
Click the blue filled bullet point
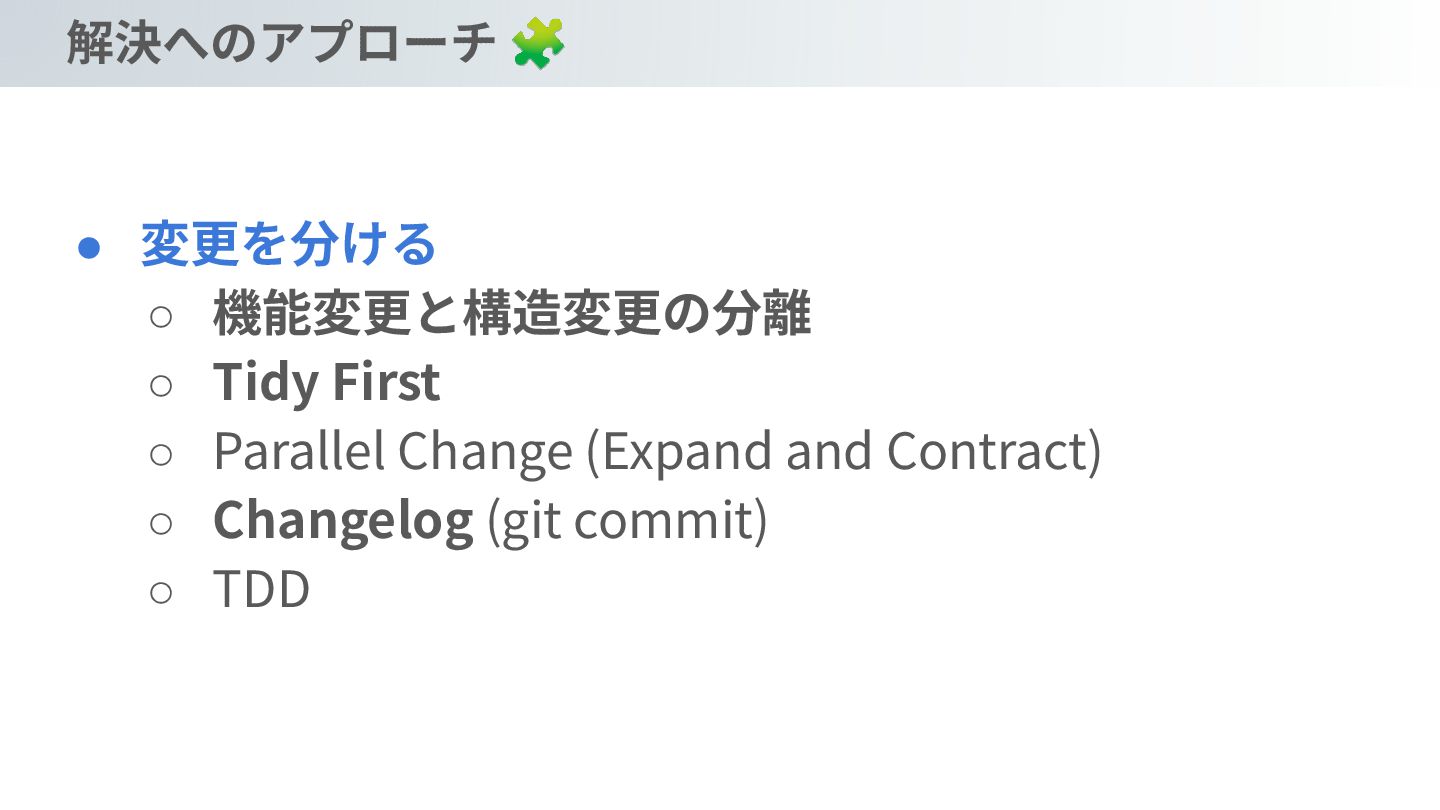coord(90,247)
